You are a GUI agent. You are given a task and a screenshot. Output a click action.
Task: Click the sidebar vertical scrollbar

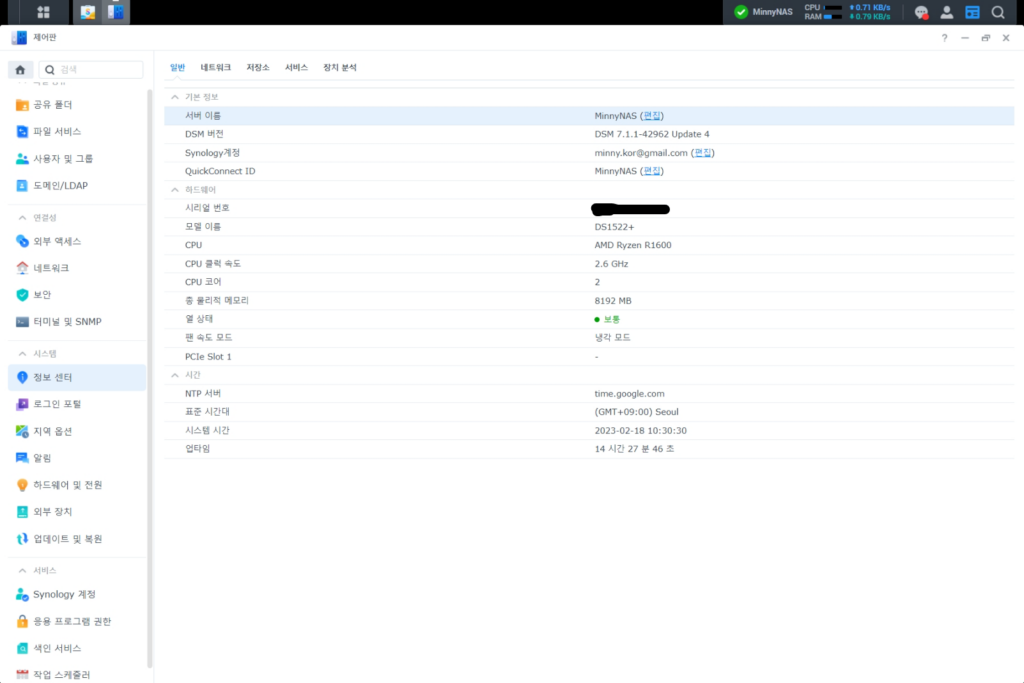pyautogui.click(x=150, y=379)
